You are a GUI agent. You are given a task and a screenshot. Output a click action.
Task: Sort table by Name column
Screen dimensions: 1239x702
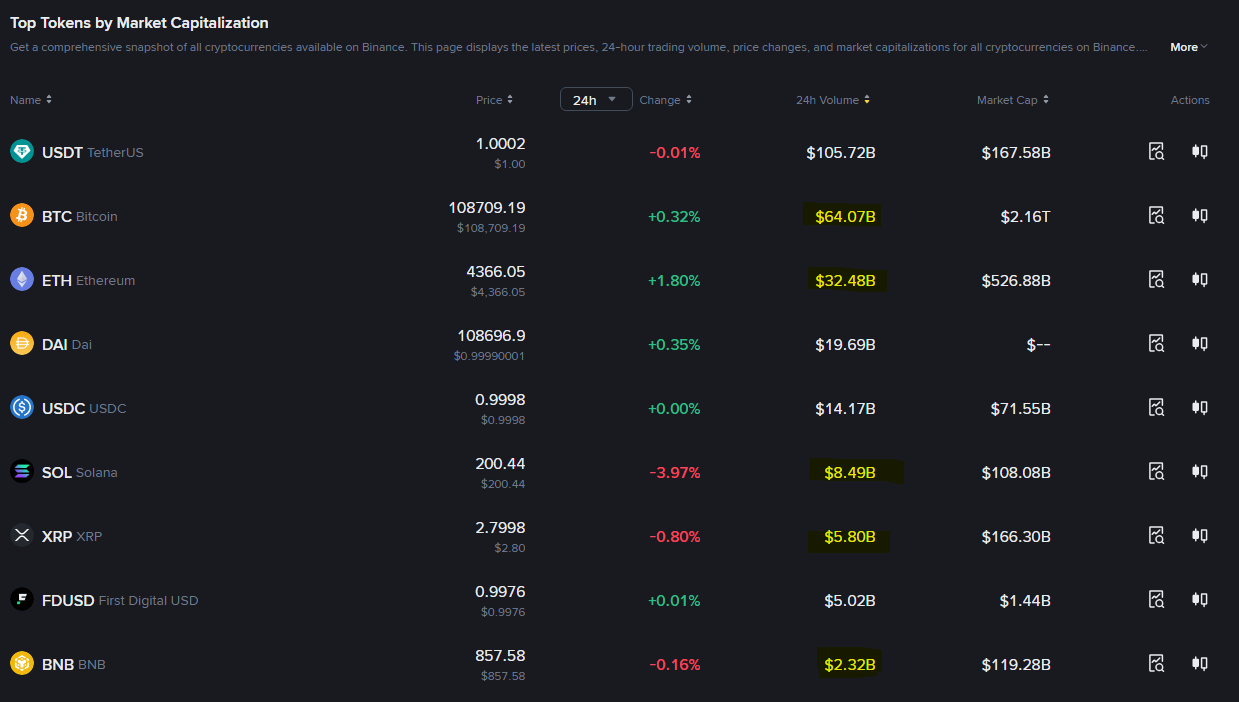31,100
